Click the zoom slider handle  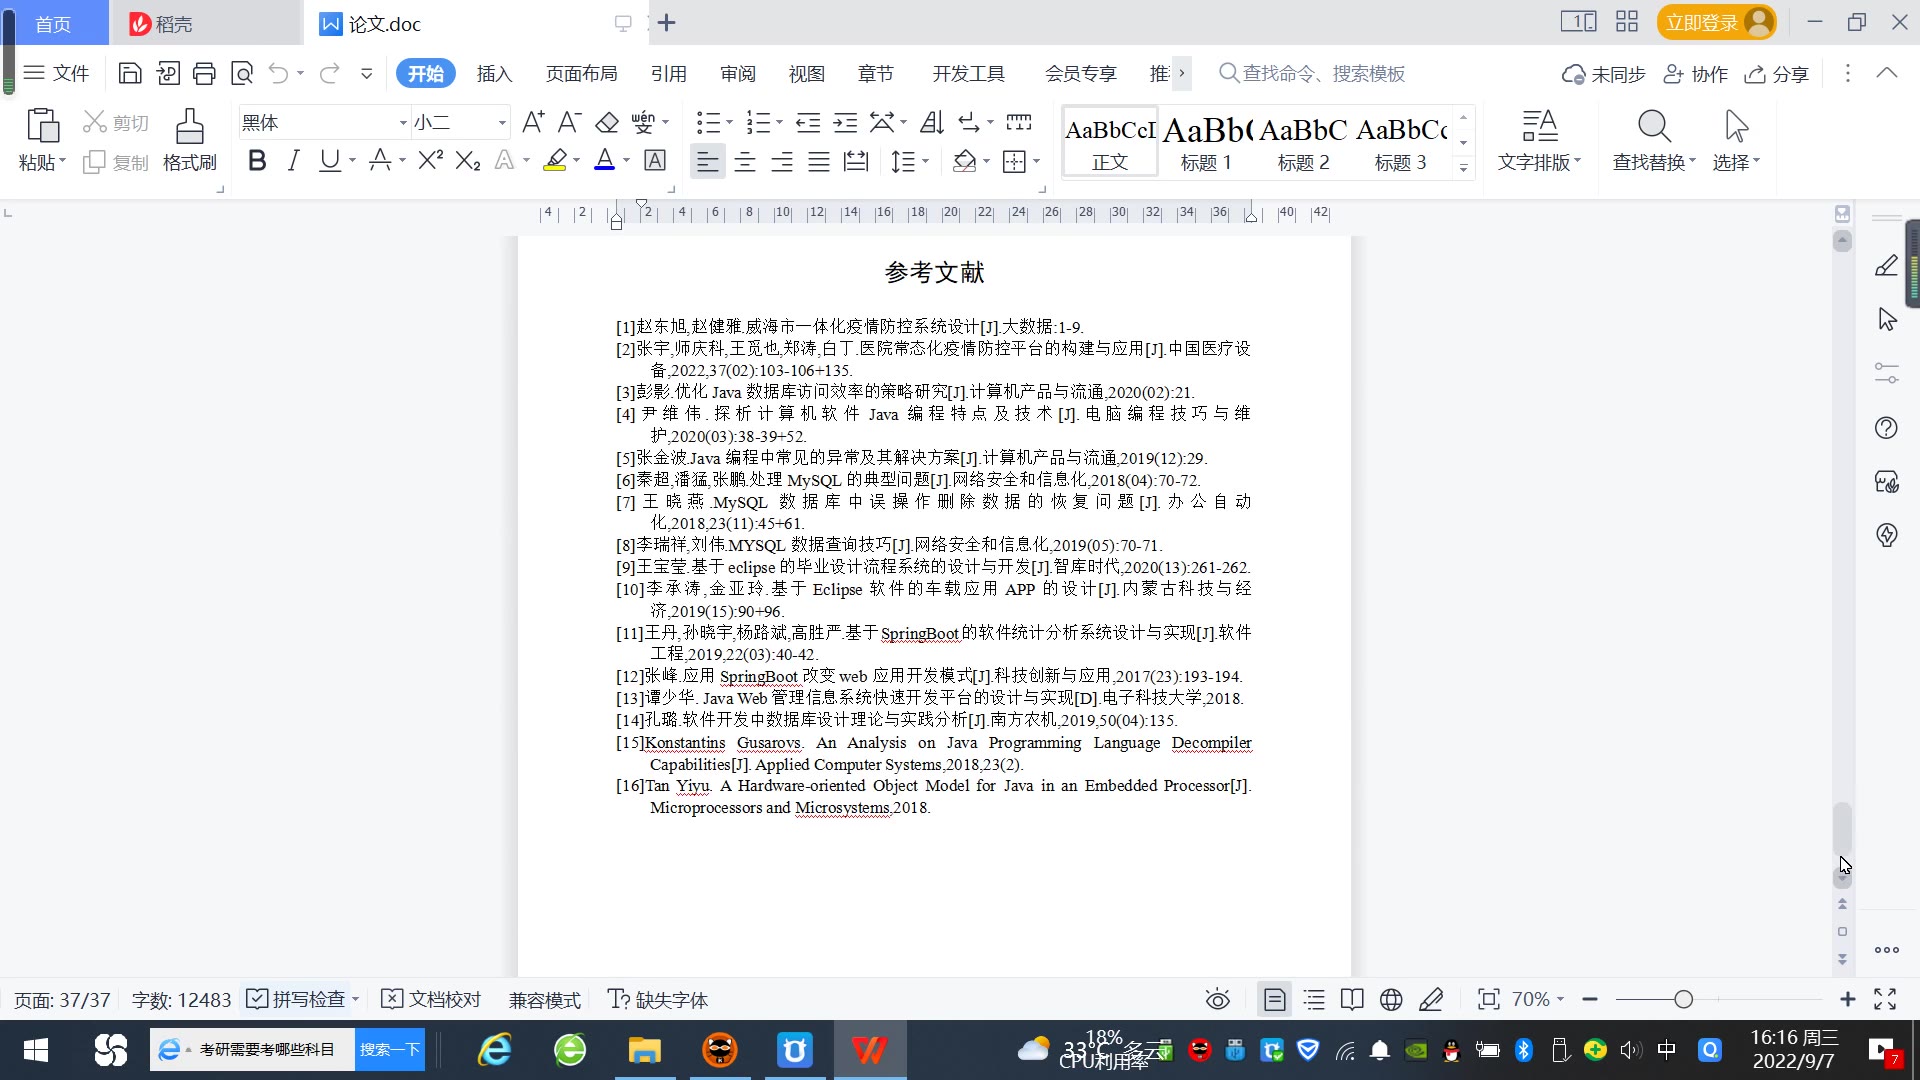(x=1683, y=999)
